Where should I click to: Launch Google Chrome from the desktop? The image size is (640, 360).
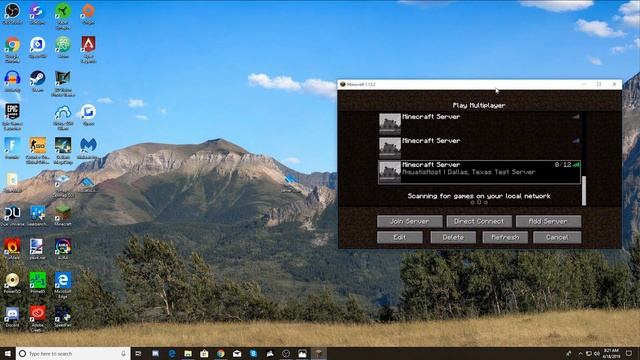tap(12, 49)
